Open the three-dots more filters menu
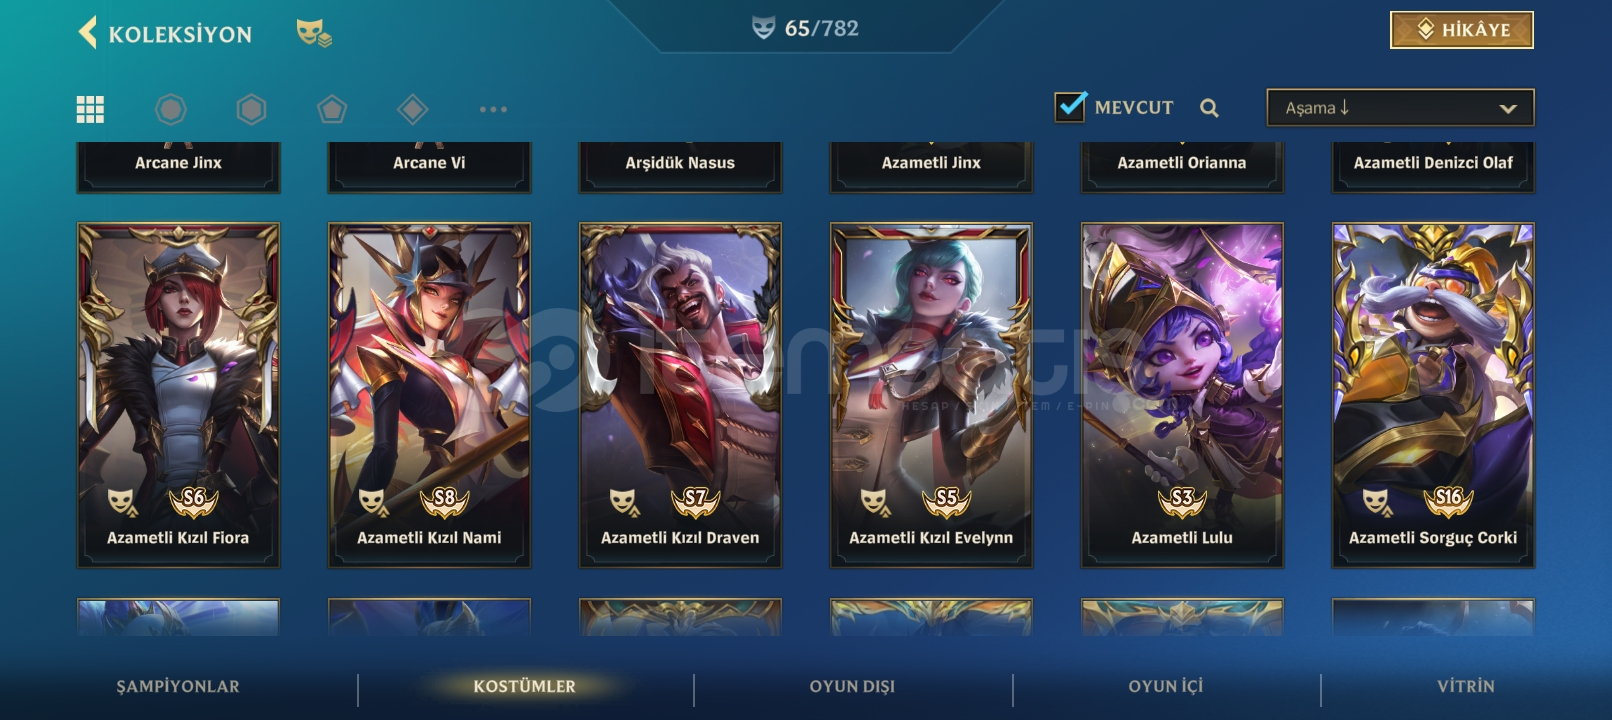Screen dimensions: 1612x720 pyautogui.click(x=493, y=109)
